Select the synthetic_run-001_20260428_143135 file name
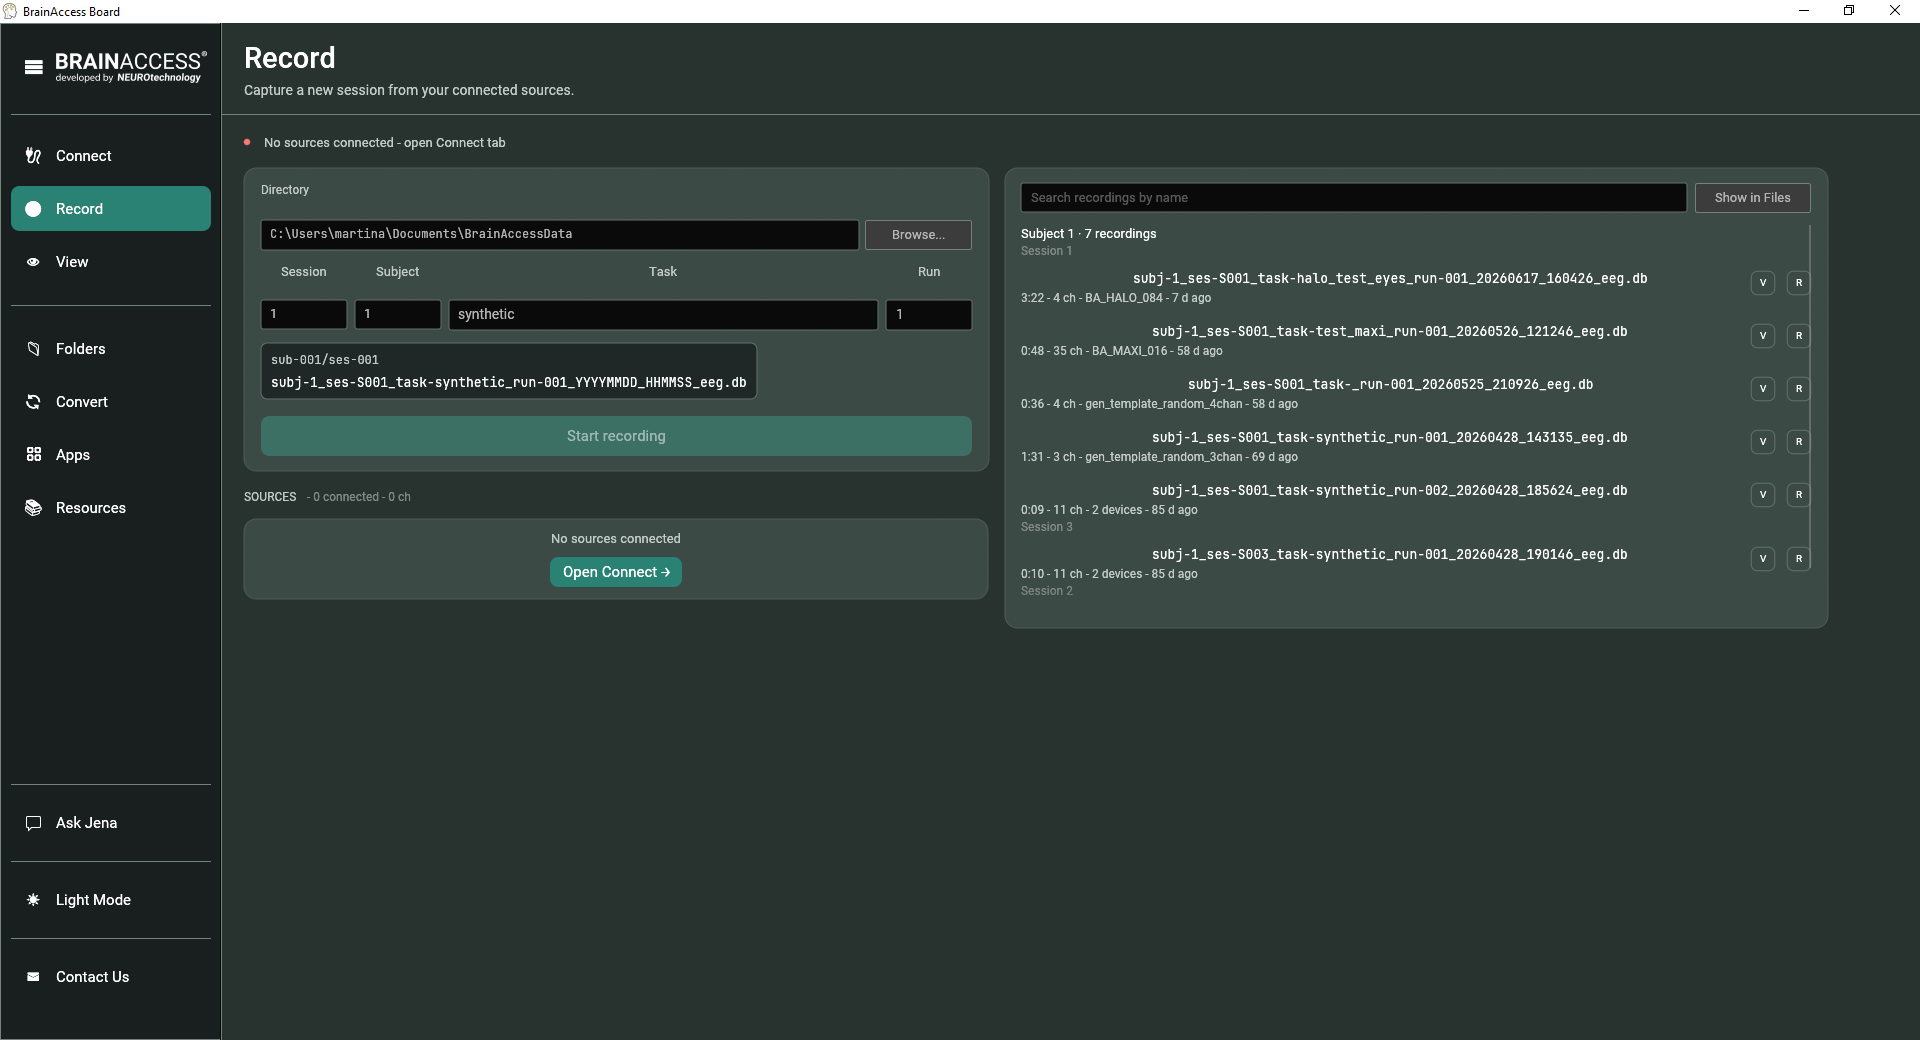The width and height of the screenshot is (1920, 1040). click(x=1390, y=438)
